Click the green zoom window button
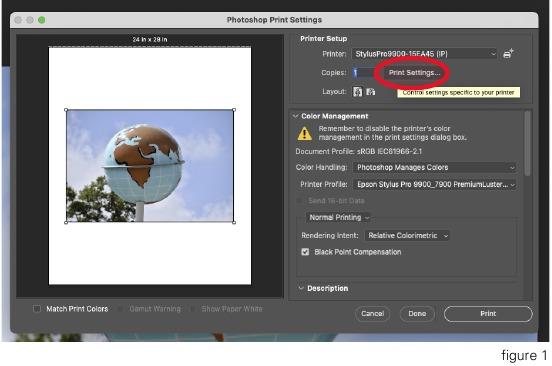Image resolution: width=552 pixels, height=366 pixels. click(42, 20)
